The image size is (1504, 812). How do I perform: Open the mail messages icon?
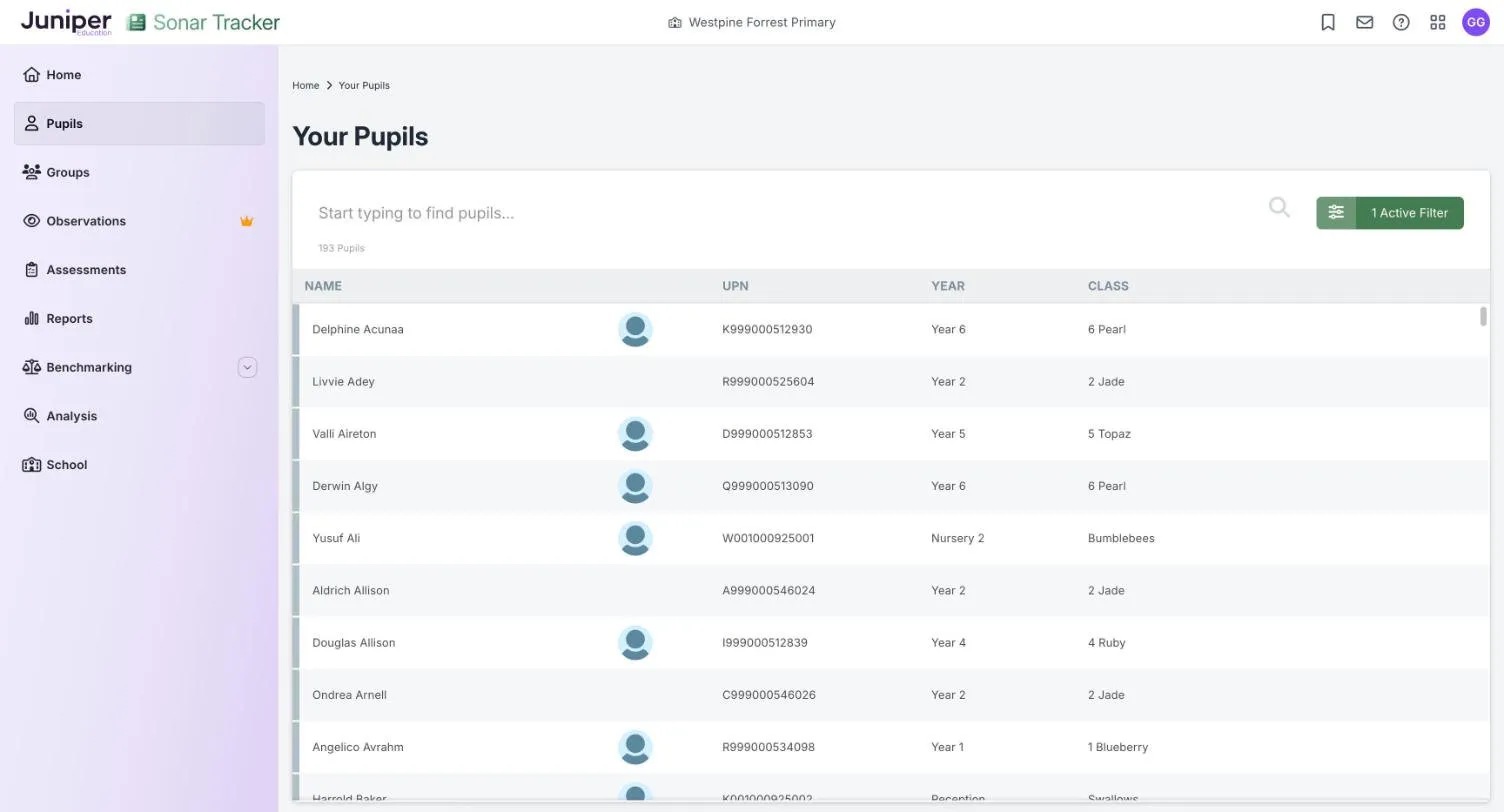click(1365, 22)
